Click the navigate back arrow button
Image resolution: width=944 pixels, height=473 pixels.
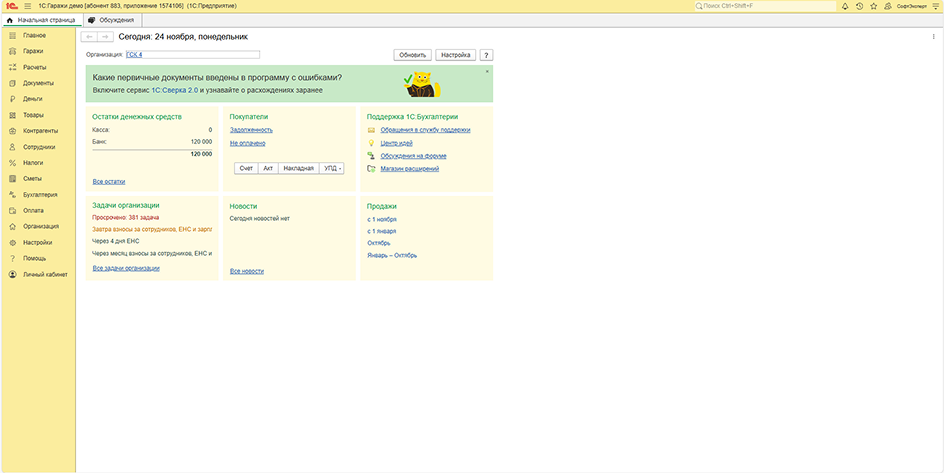89,37
